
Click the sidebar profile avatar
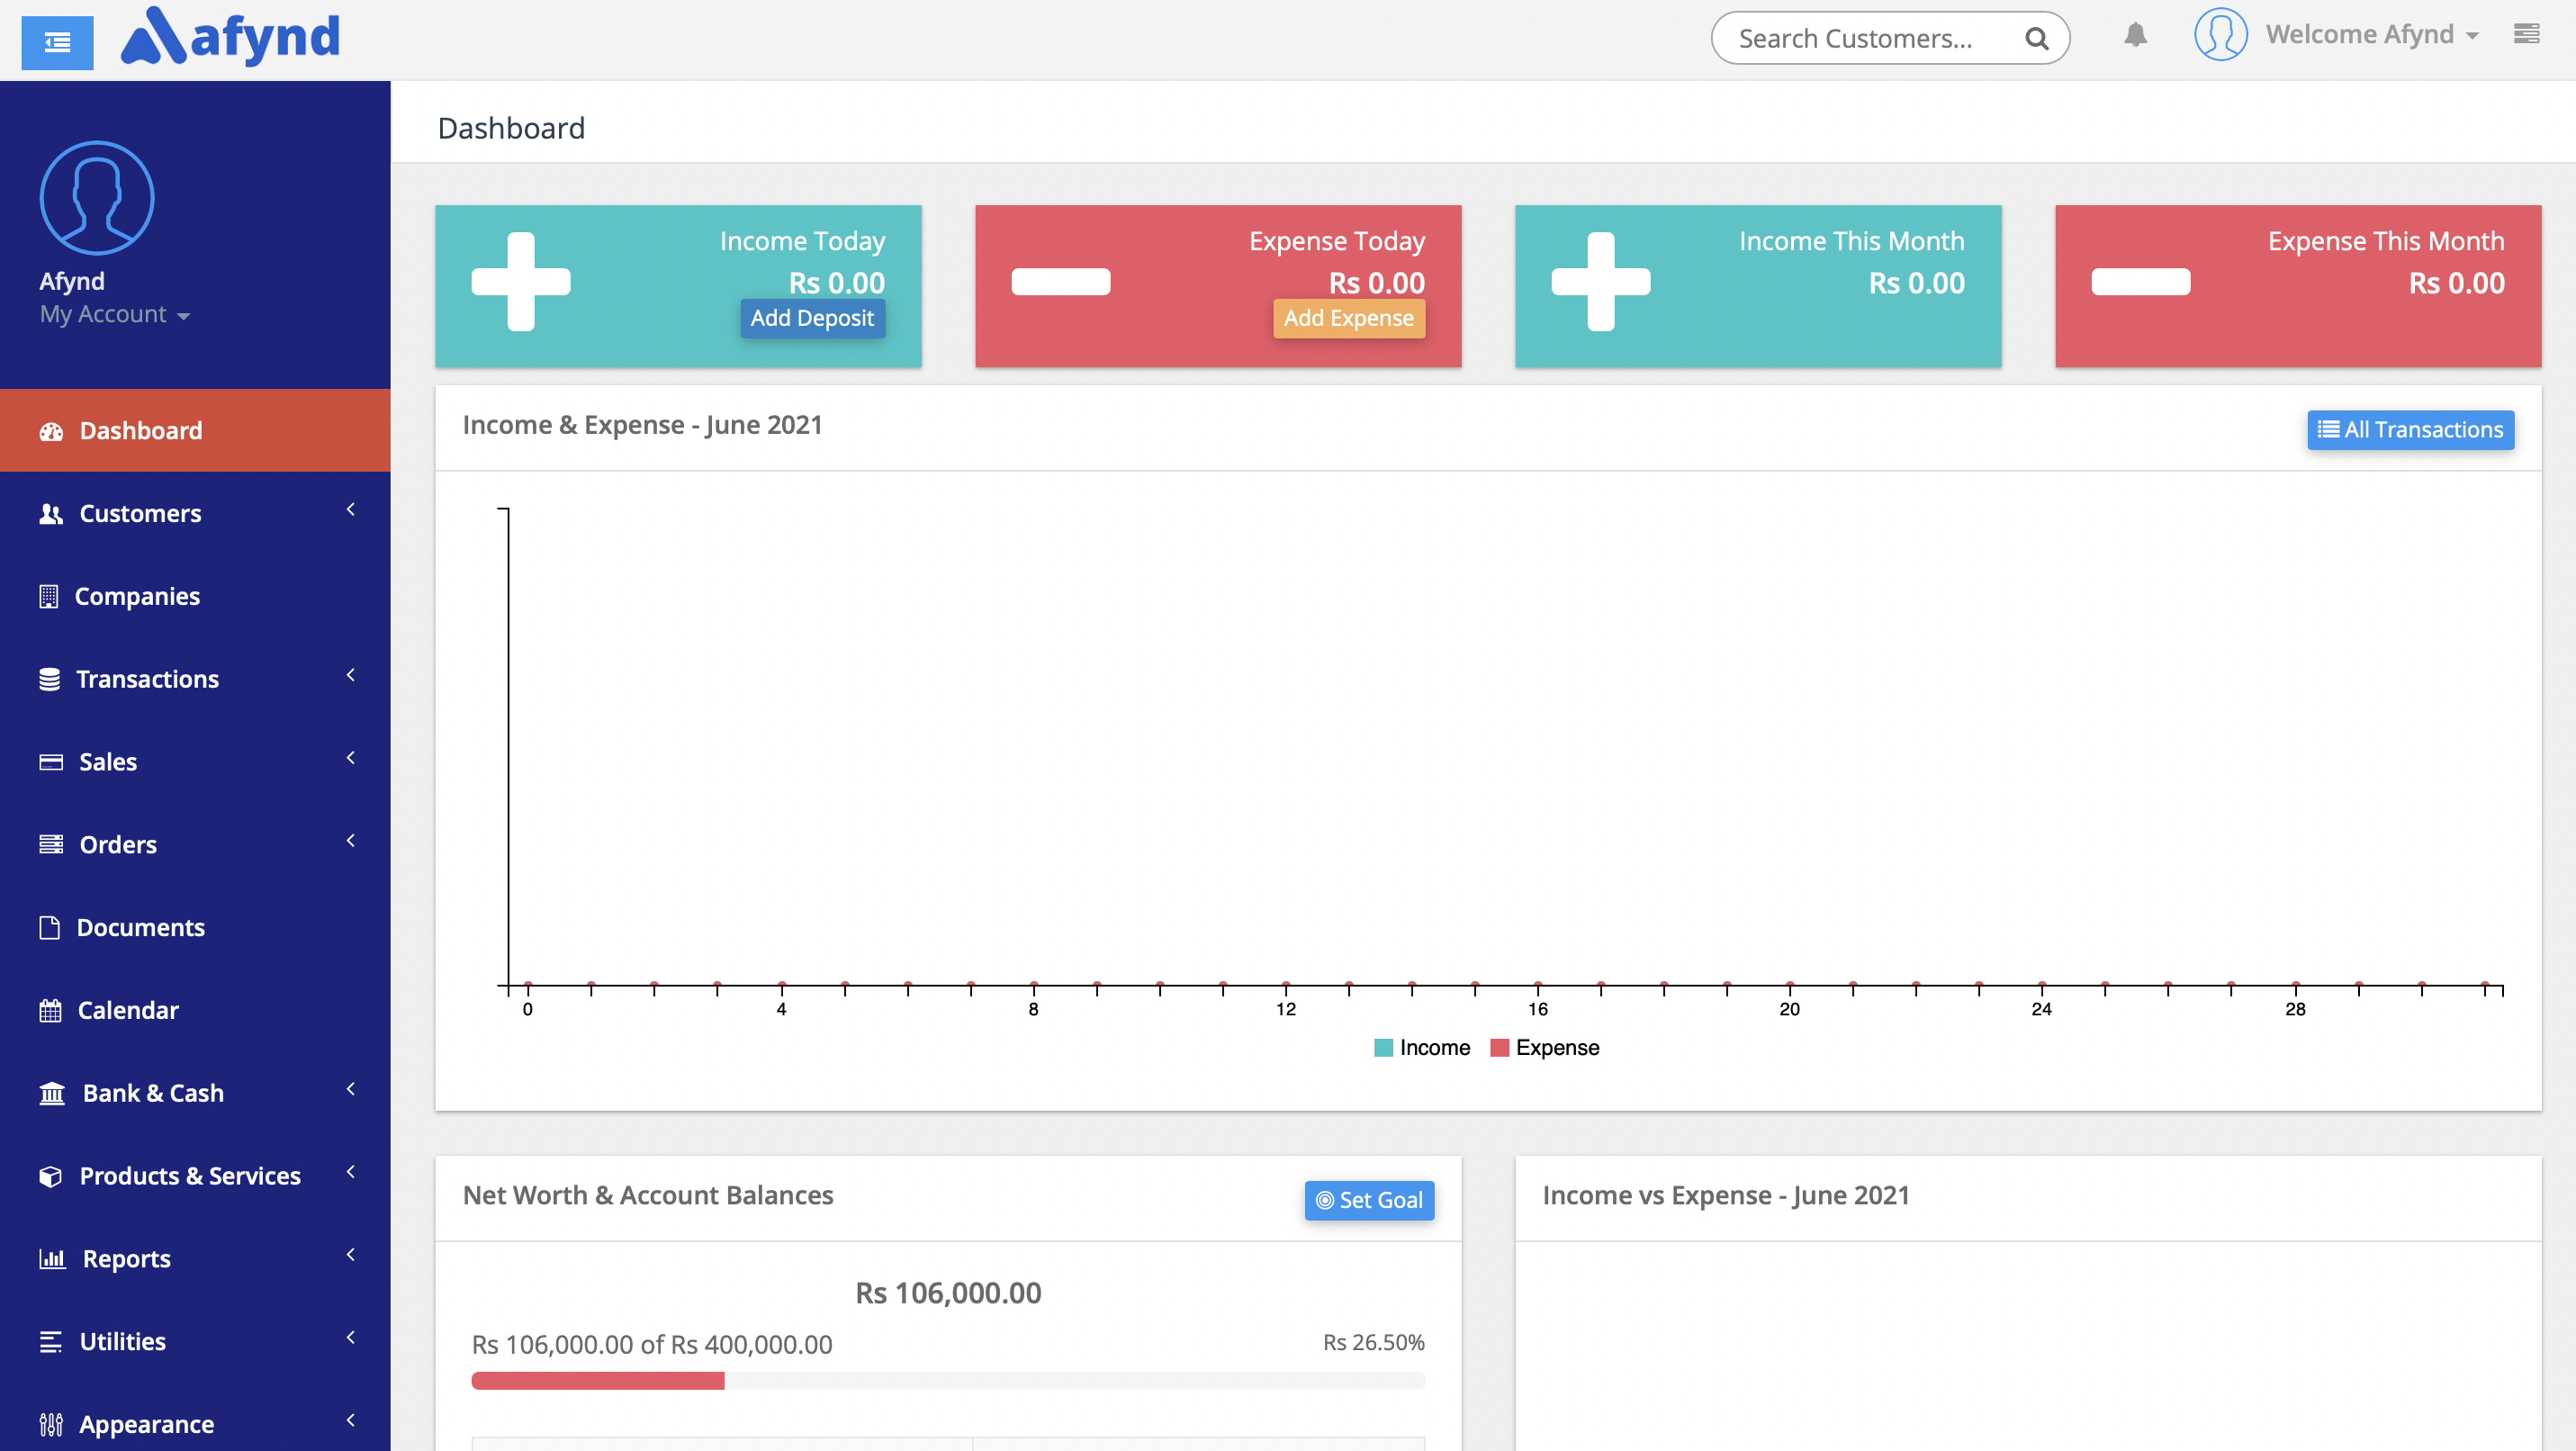[97, 198]
